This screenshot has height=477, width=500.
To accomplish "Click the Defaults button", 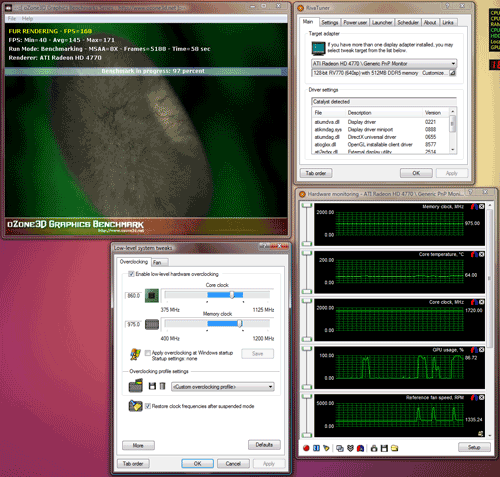I will point(264,445).
